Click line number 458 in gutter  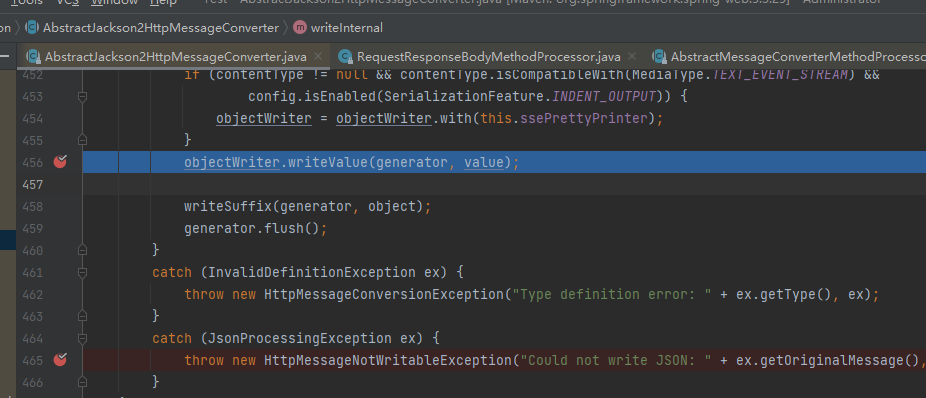pos(32,207)
